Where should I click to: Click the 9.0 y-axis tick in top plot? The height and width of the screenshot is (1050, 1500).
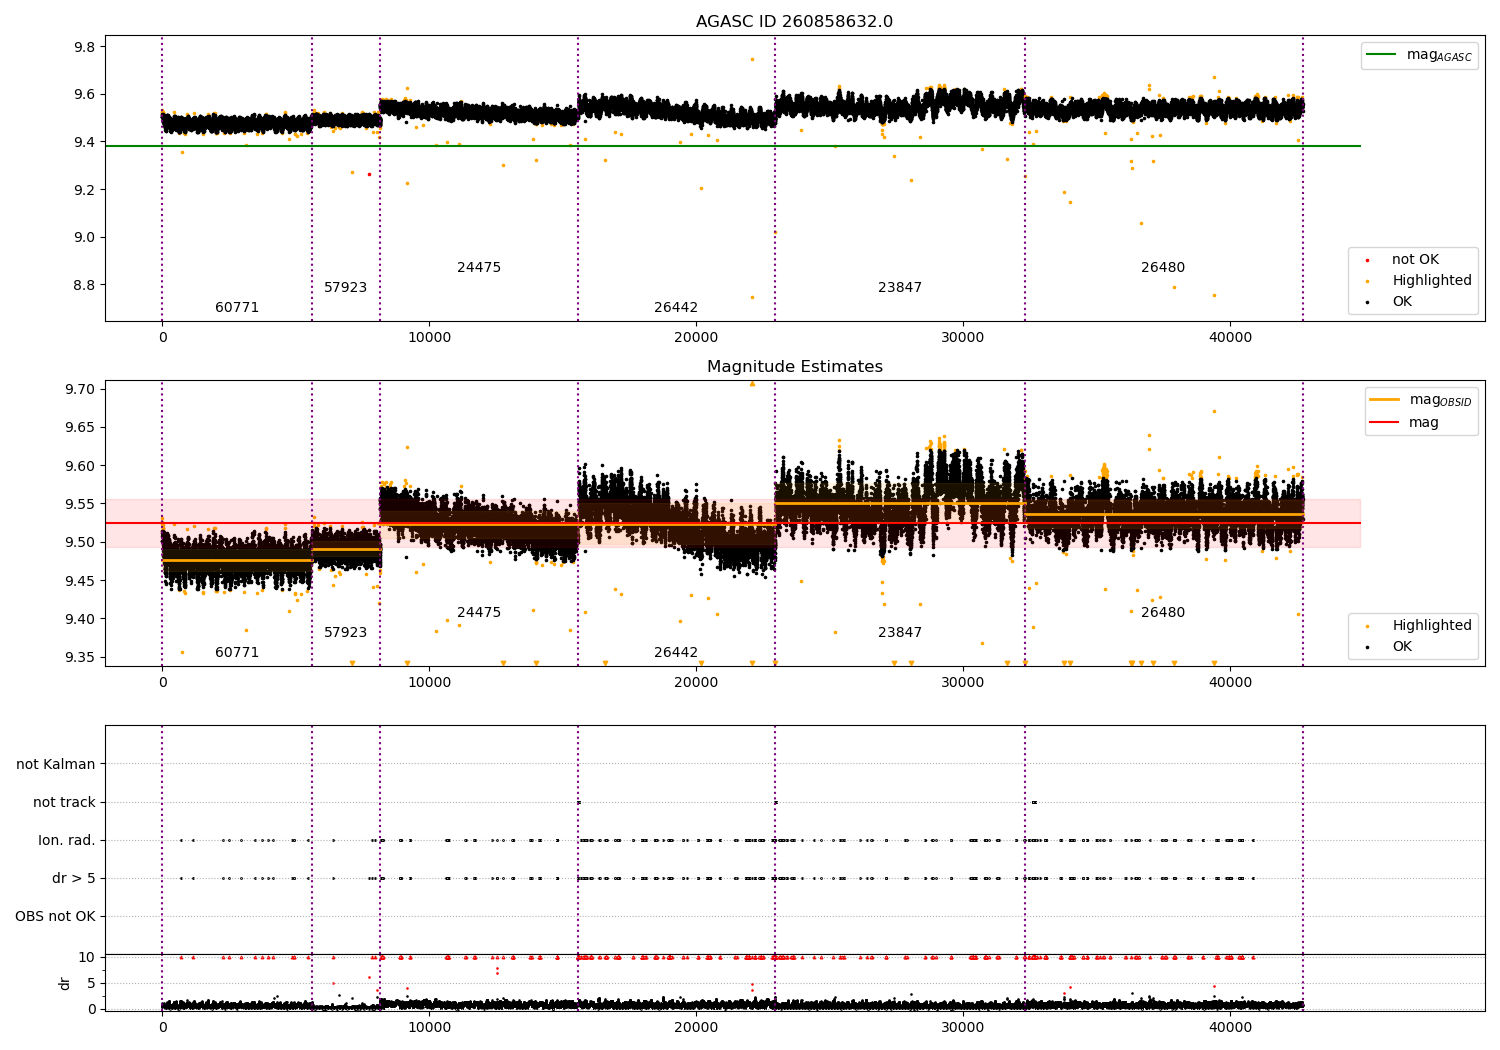85,237
